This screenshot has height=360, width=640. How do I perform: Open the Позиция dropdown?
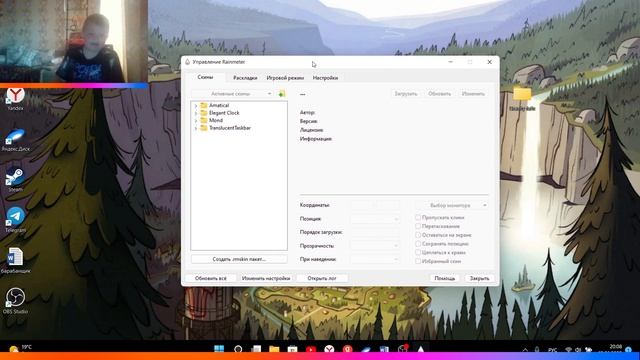pyautogui.click(x=375, y=219)
